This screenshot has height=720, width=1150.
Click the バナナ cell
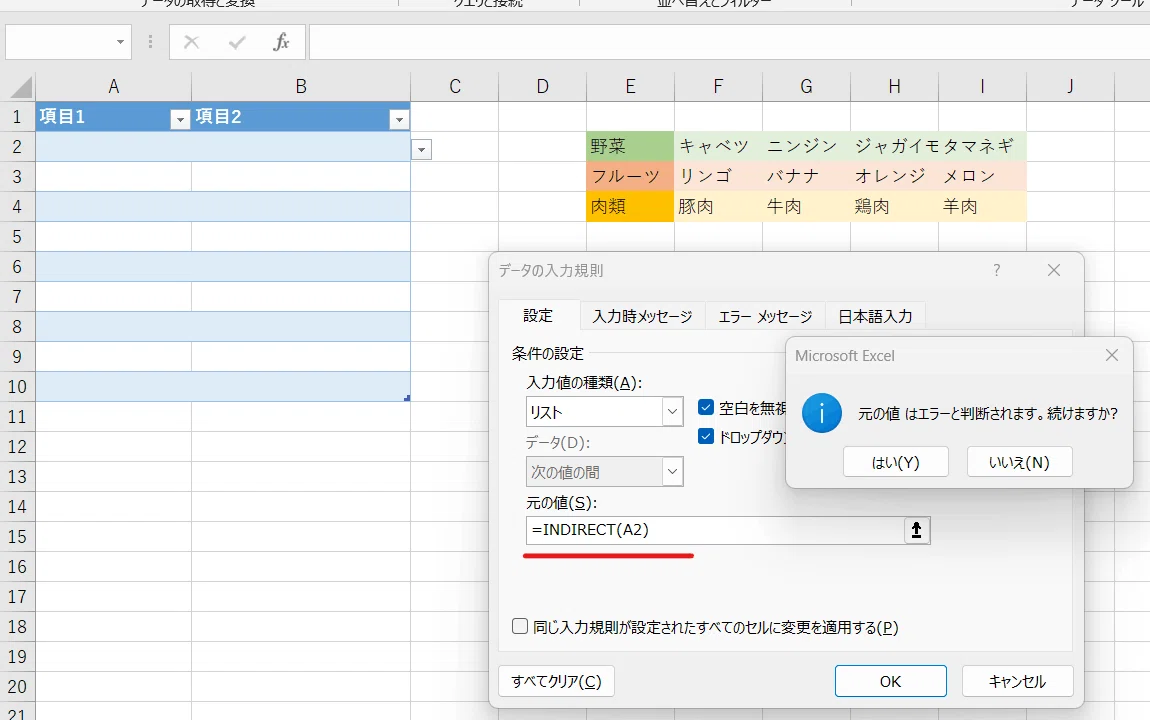pyautogui.click(x=806, y=177)
